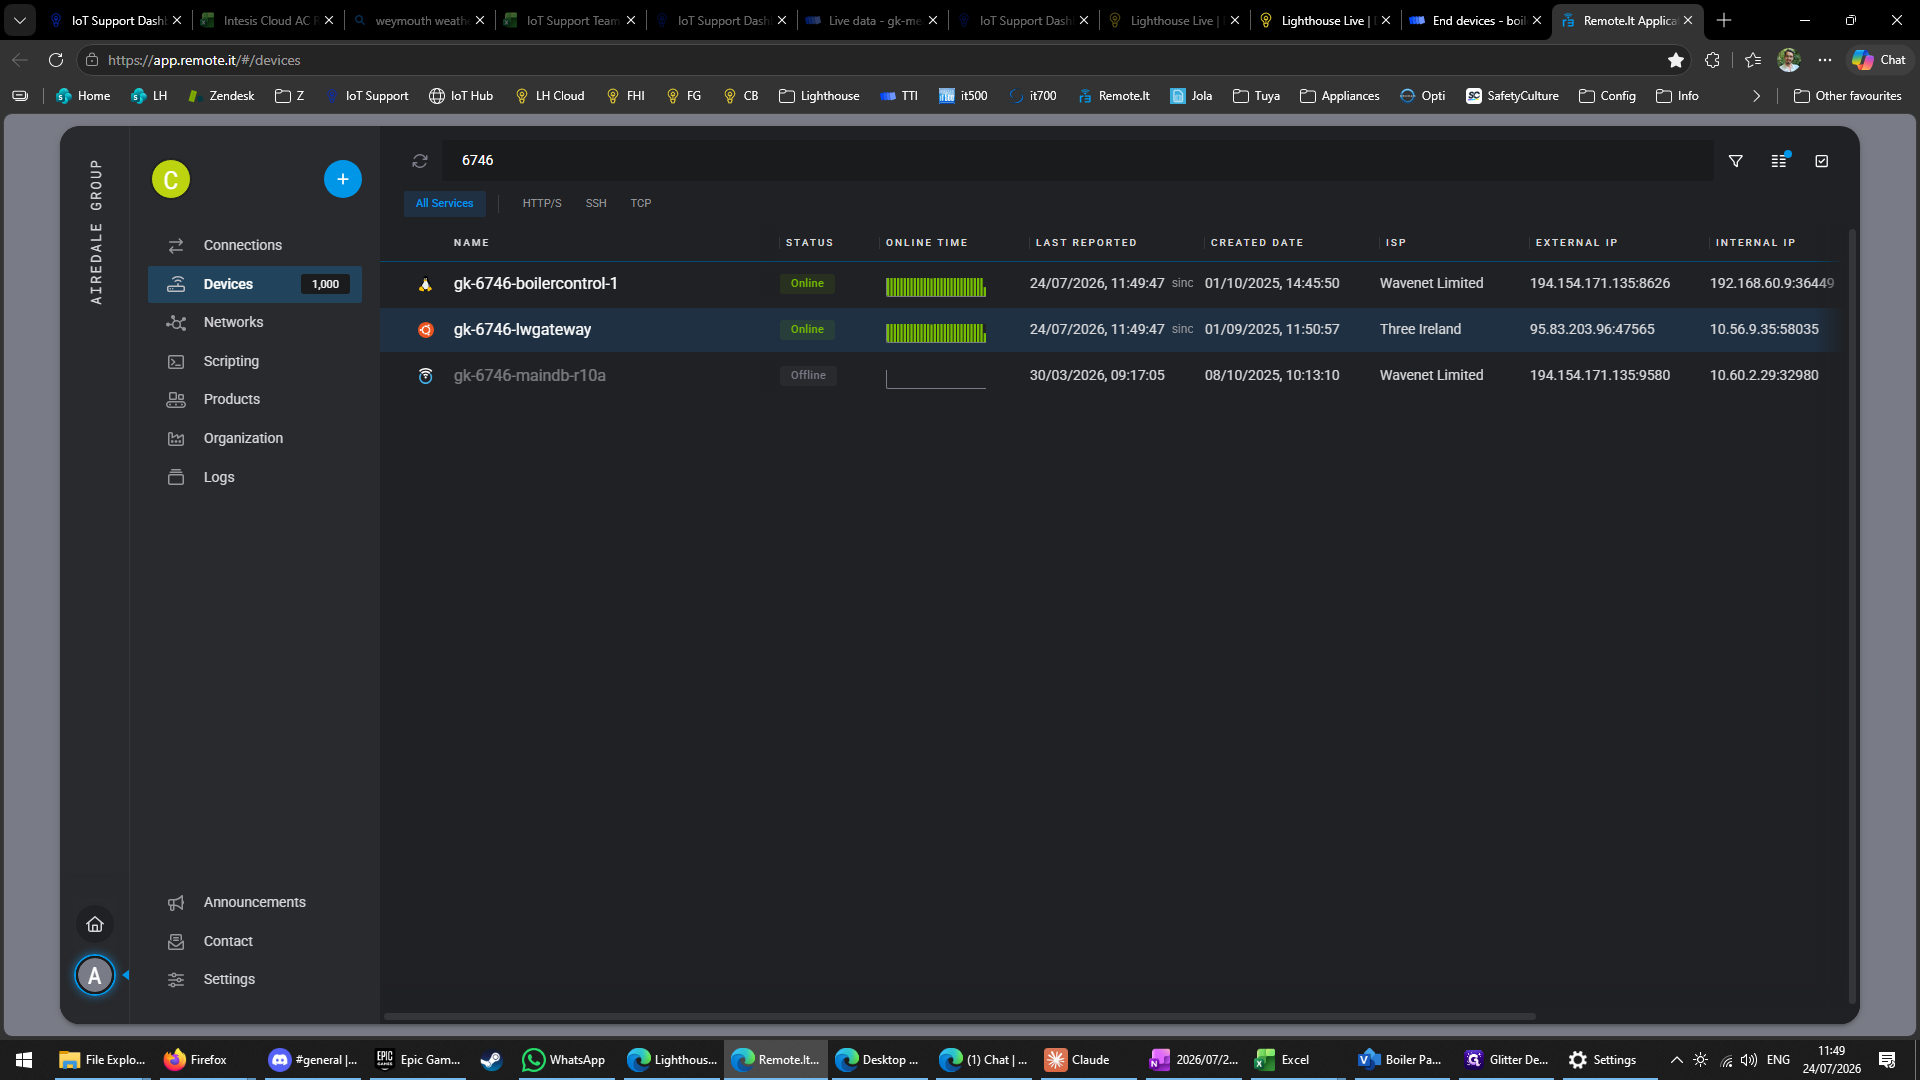Open the gk-6746-boilercontrol-1 device
Viewport: 1920px width, 1080px height.
(x=535, y=284)
